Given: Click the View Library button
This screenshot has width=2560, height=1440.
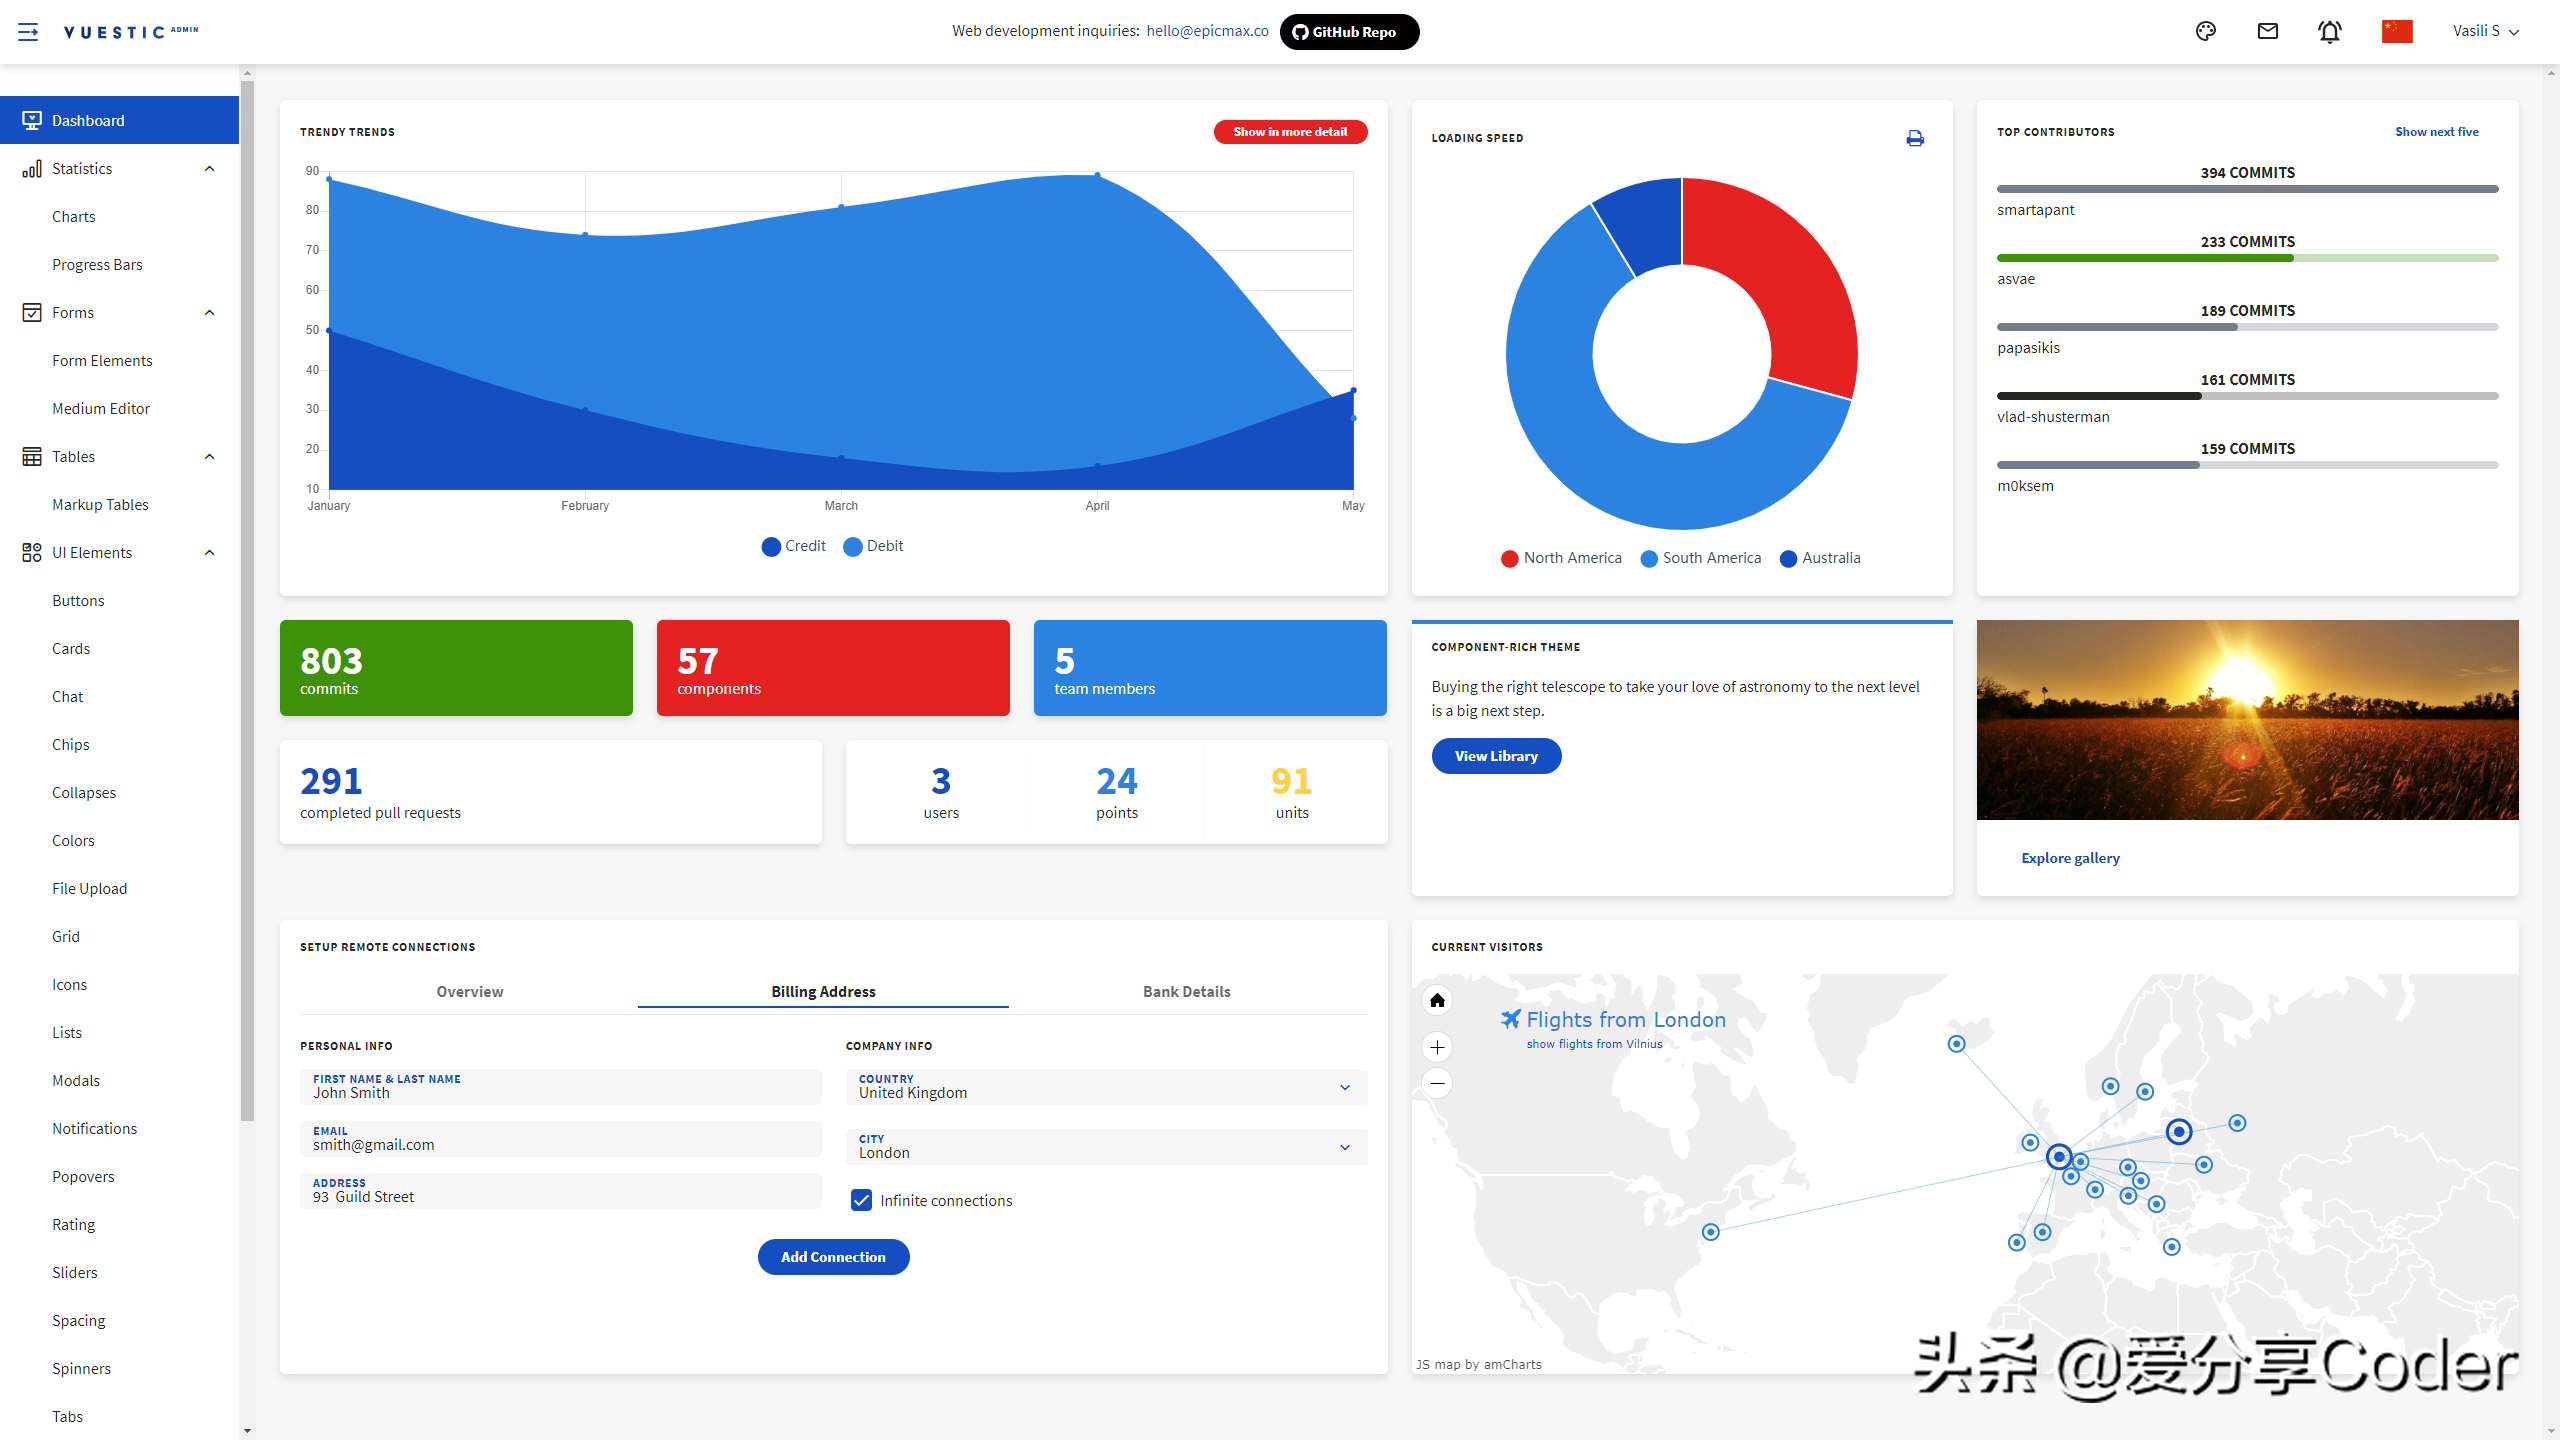Looking at the screenshot, I should (1496, 754).
